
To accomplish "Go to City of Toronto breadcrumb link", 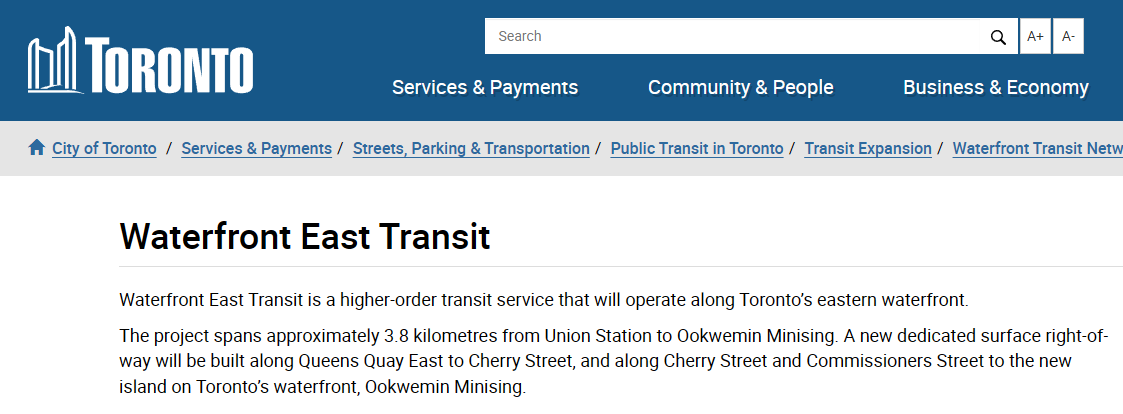I will click(x=104, y=149).
